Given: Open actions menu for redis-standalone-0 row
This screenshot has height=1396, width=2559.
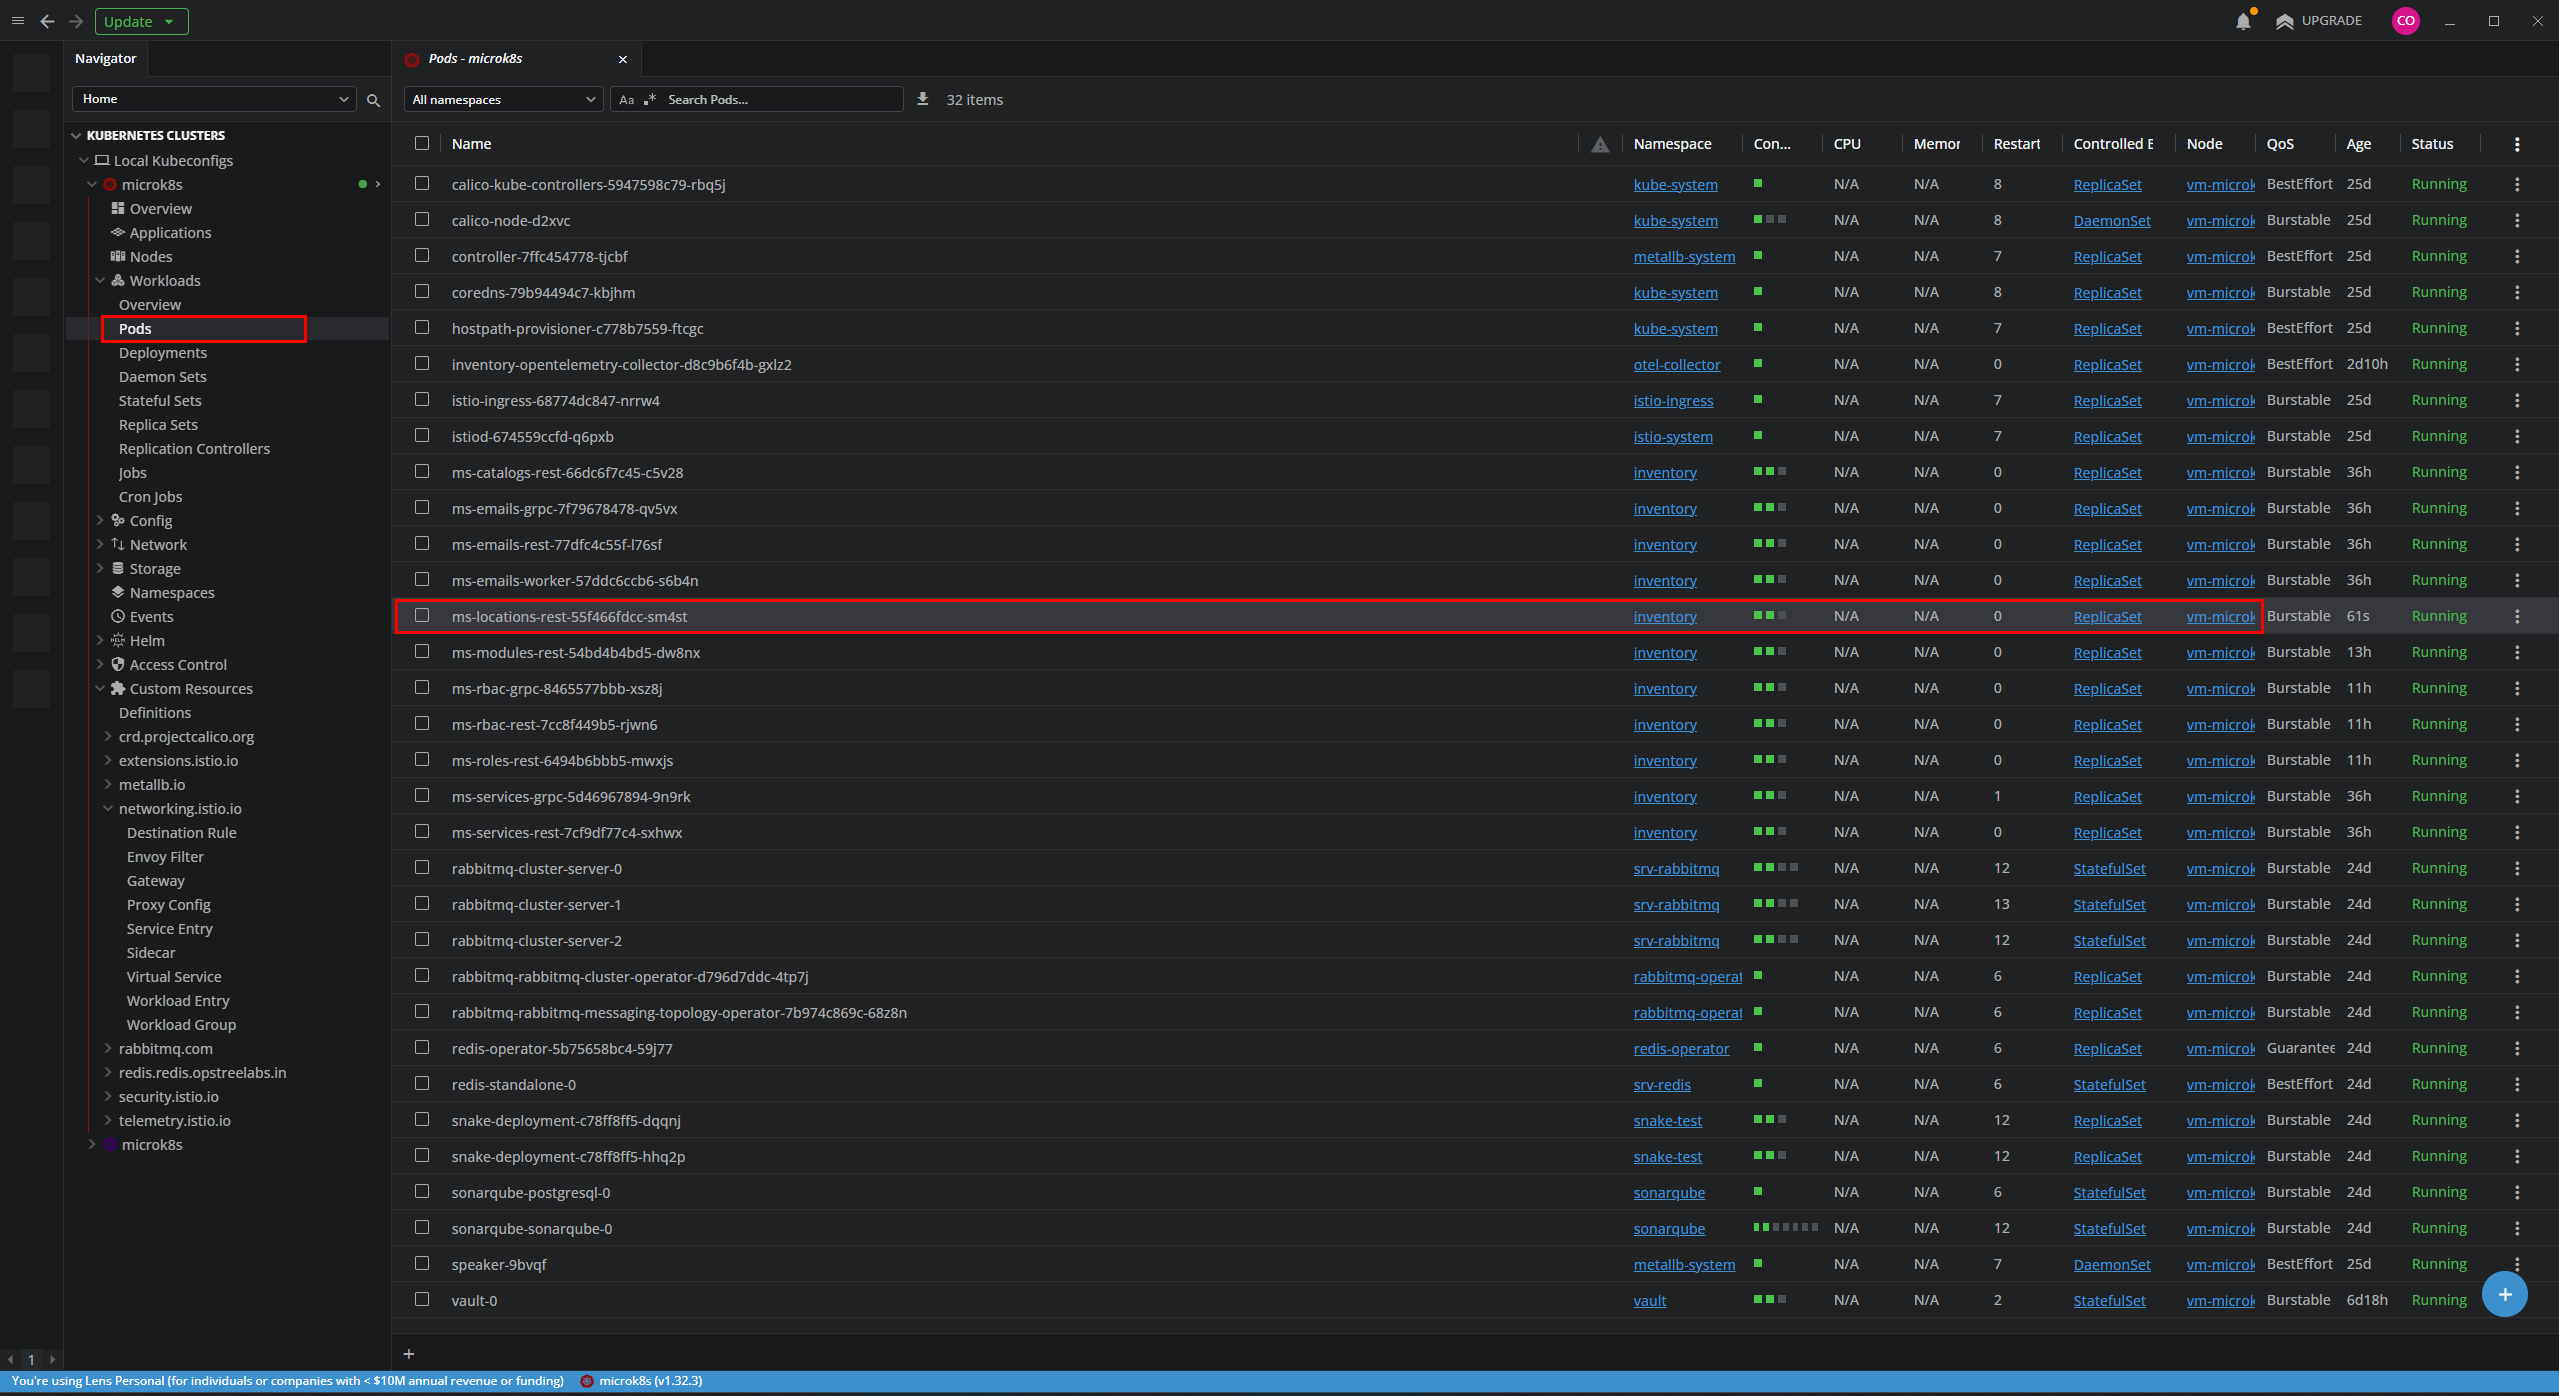Looking at the screenshot, I should pos(2517,1084).
